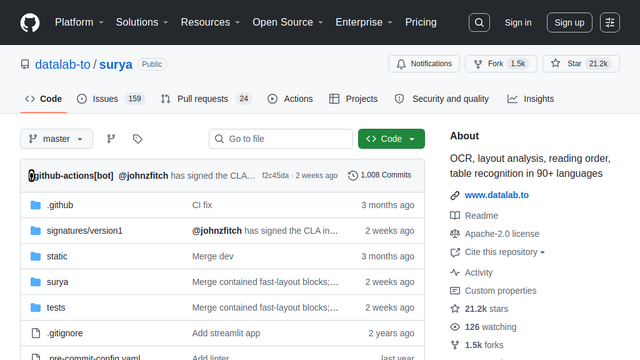
Task: Switch to the Pull requests tab
Action: click(207, 99)
